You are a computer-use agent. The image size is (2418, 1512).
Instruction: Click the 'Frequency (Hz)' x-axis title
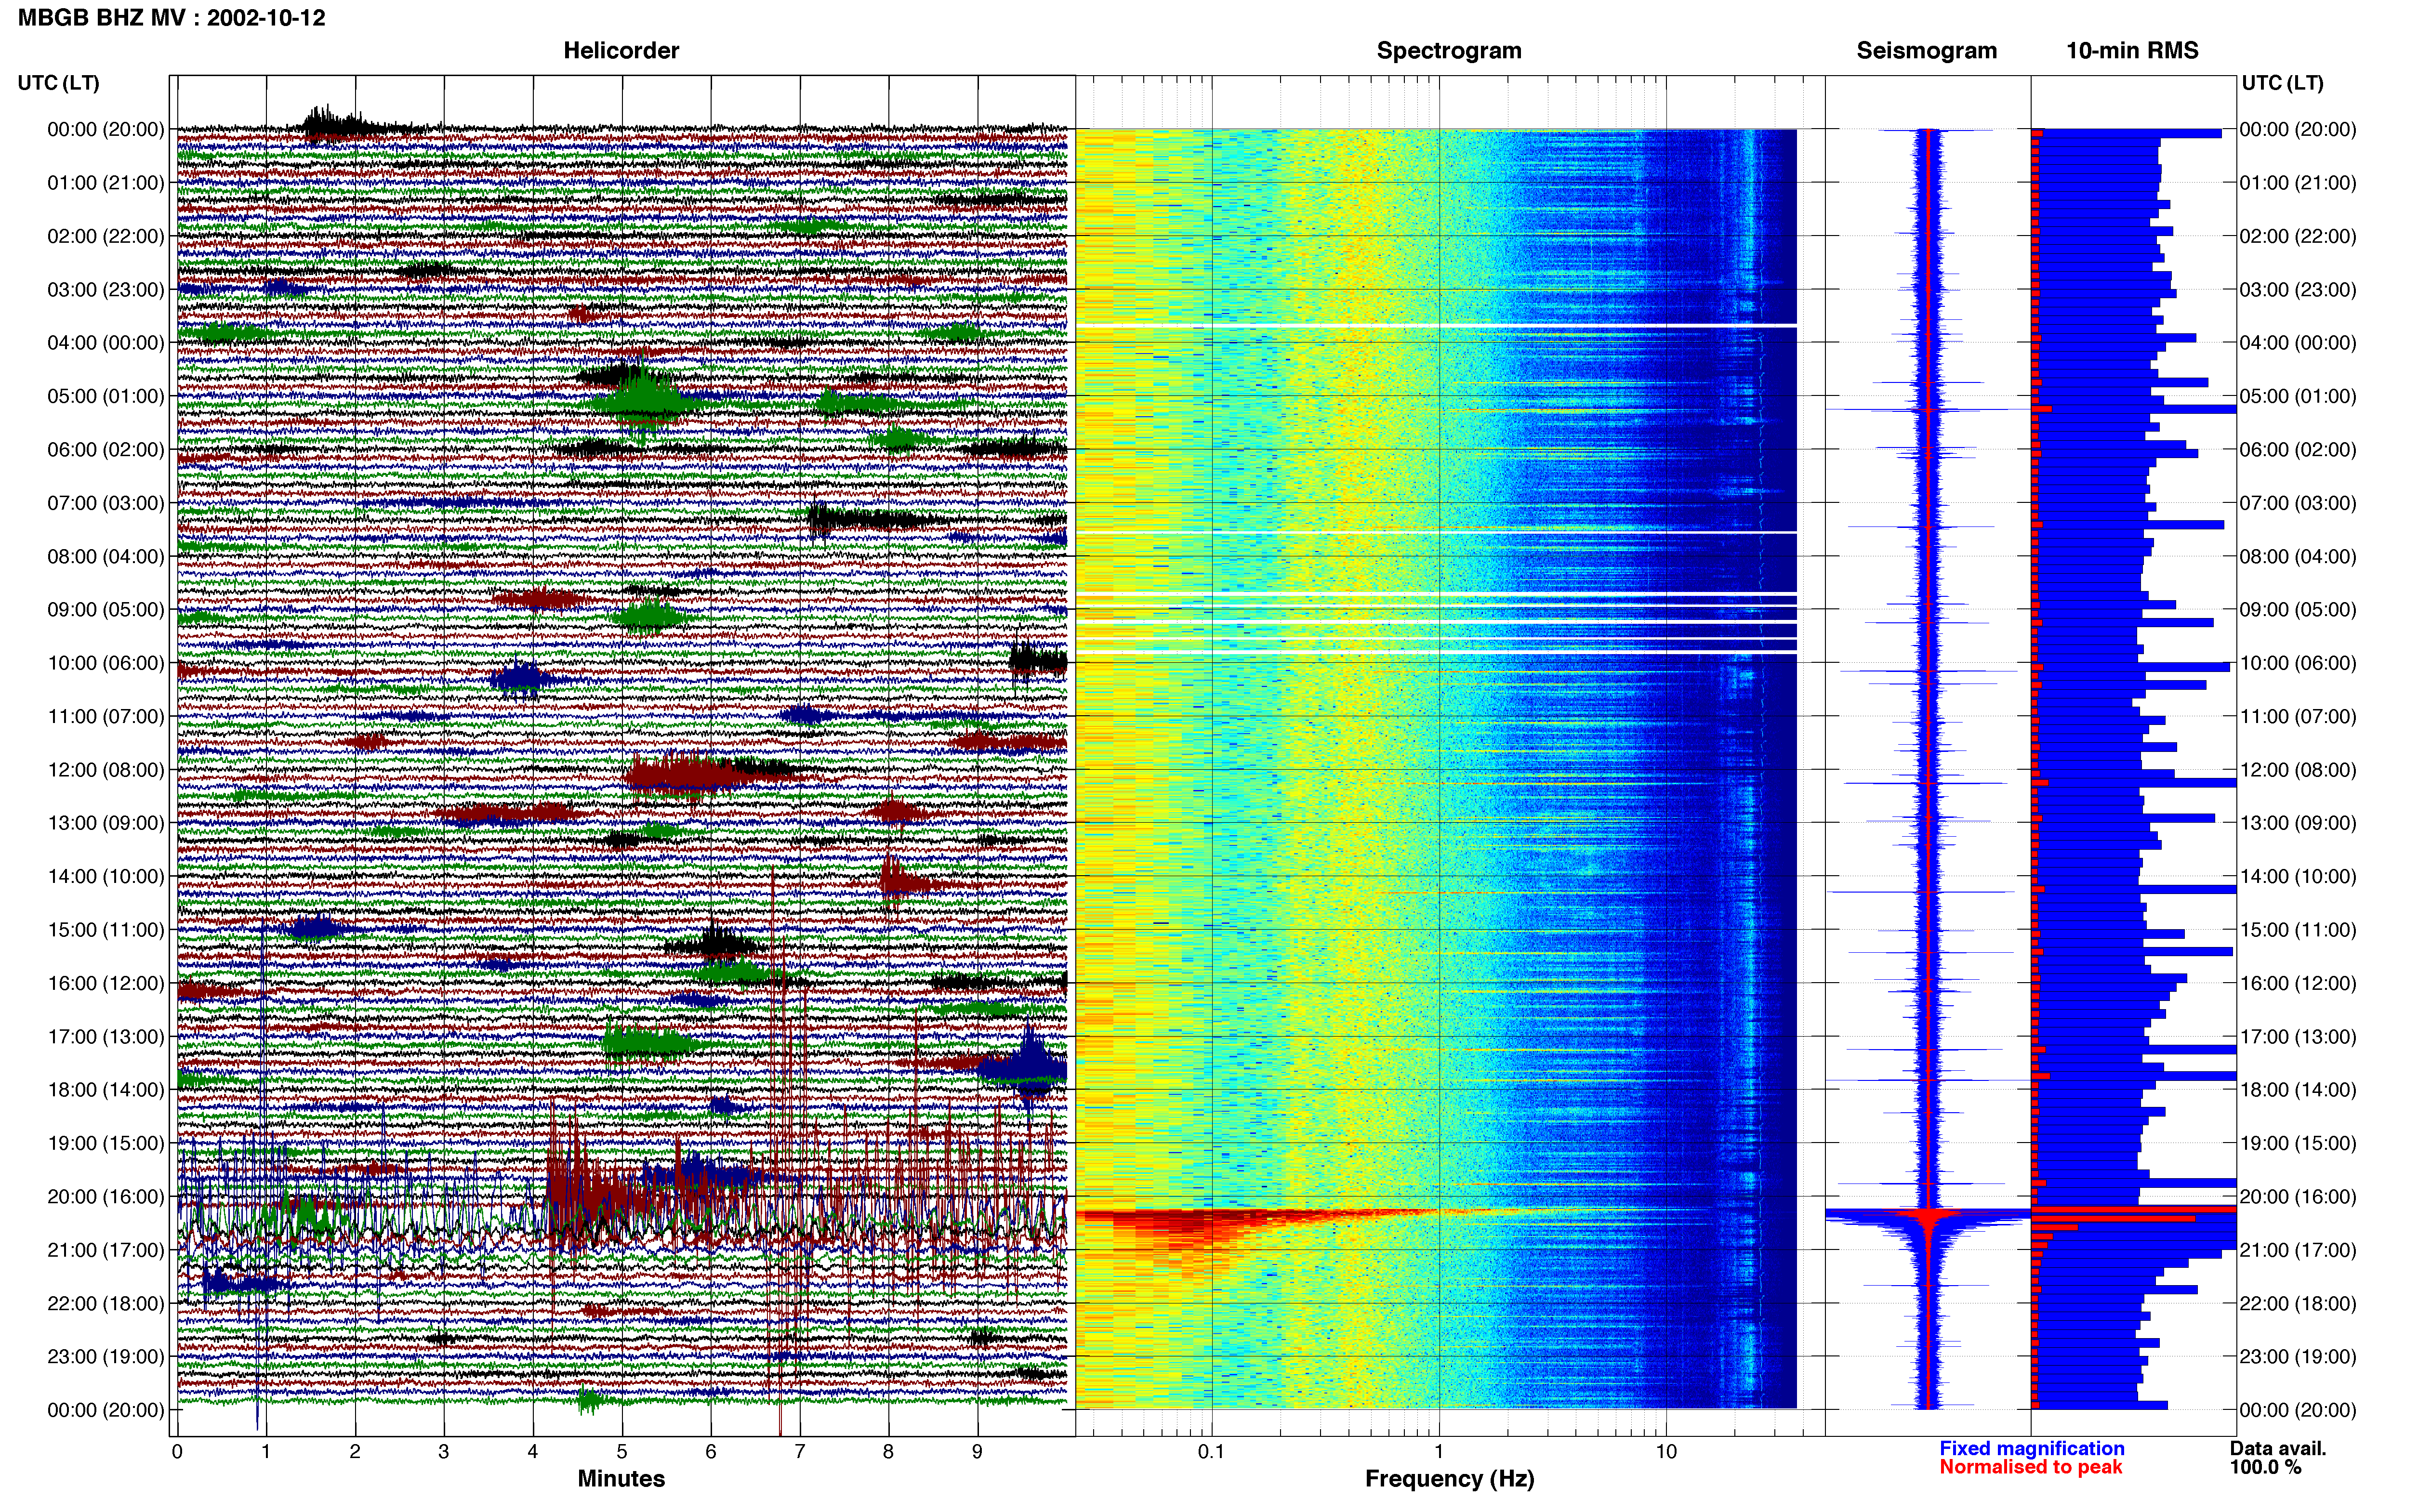1449,1479
